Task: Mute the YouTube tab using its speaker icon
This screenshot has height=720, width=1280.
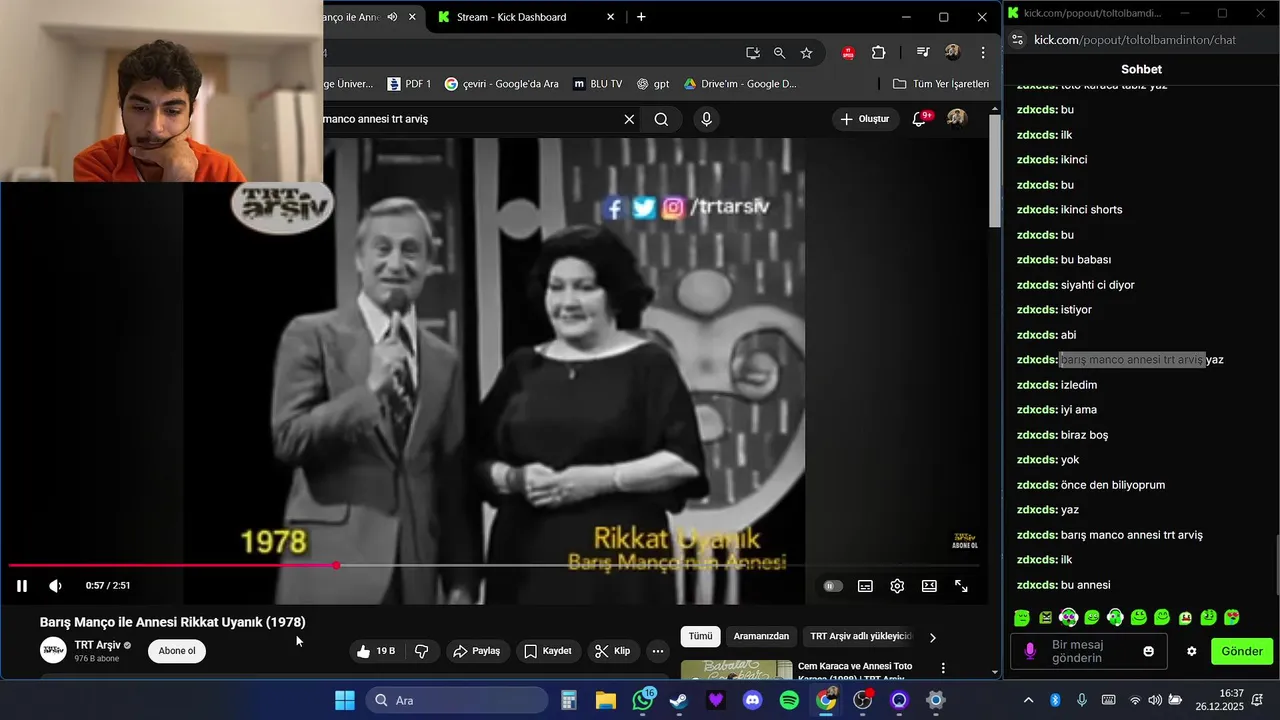Action: click(393, 17)
